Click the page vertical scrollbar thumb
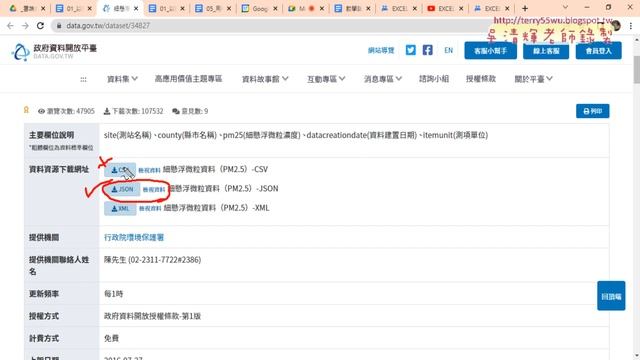Viewport: 640px width, 360px height. (636, 69)
